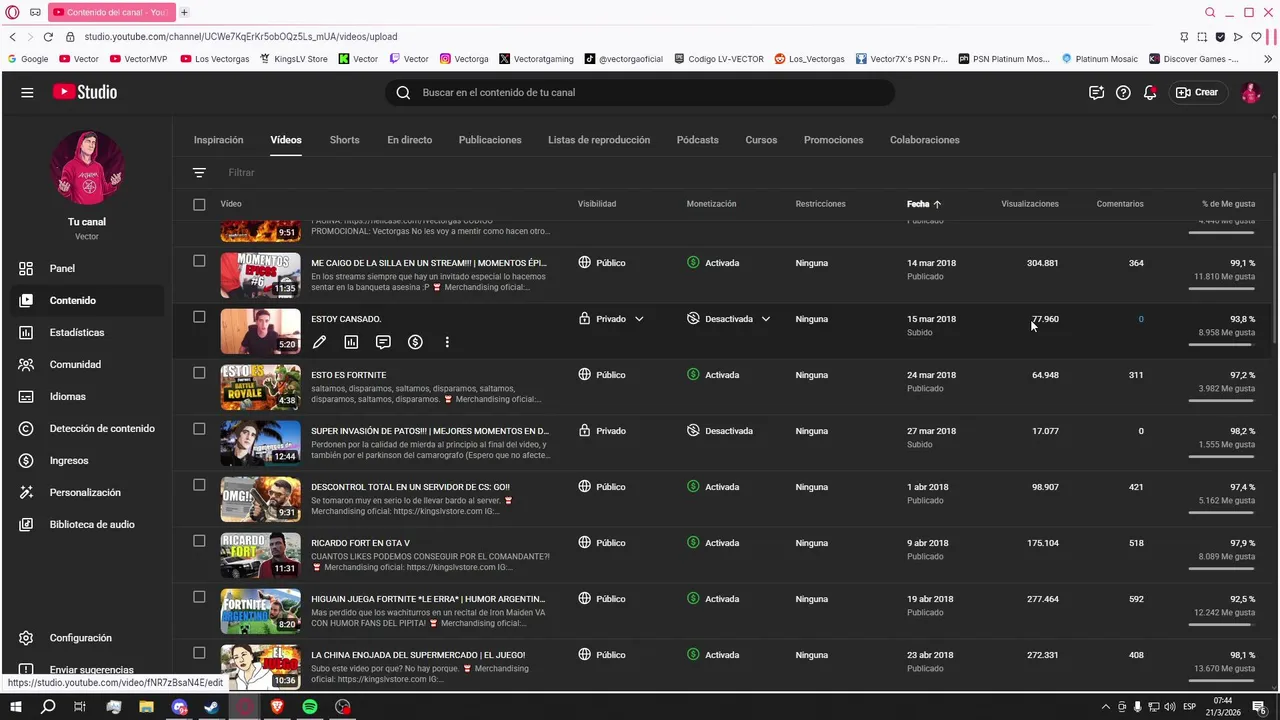1280x720 pixels.
Task: Open File Explorer in the taskbar
Action: click(146, 707)
